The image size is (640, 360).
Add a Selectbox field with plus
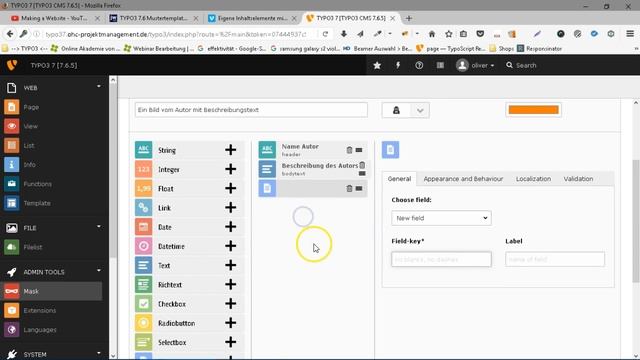(231, 342)
